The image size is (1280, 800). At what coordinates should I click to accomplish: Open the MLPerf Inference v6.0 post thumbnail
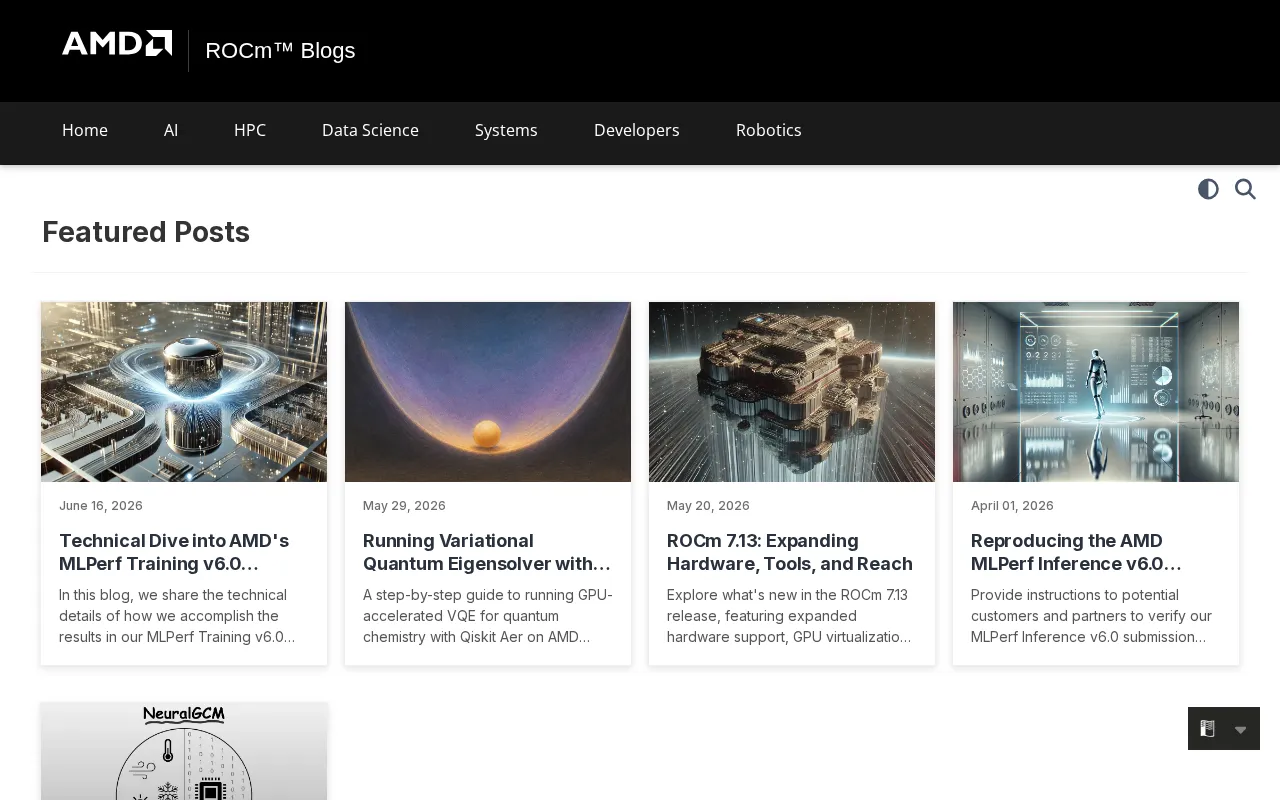click(1096, 392)
